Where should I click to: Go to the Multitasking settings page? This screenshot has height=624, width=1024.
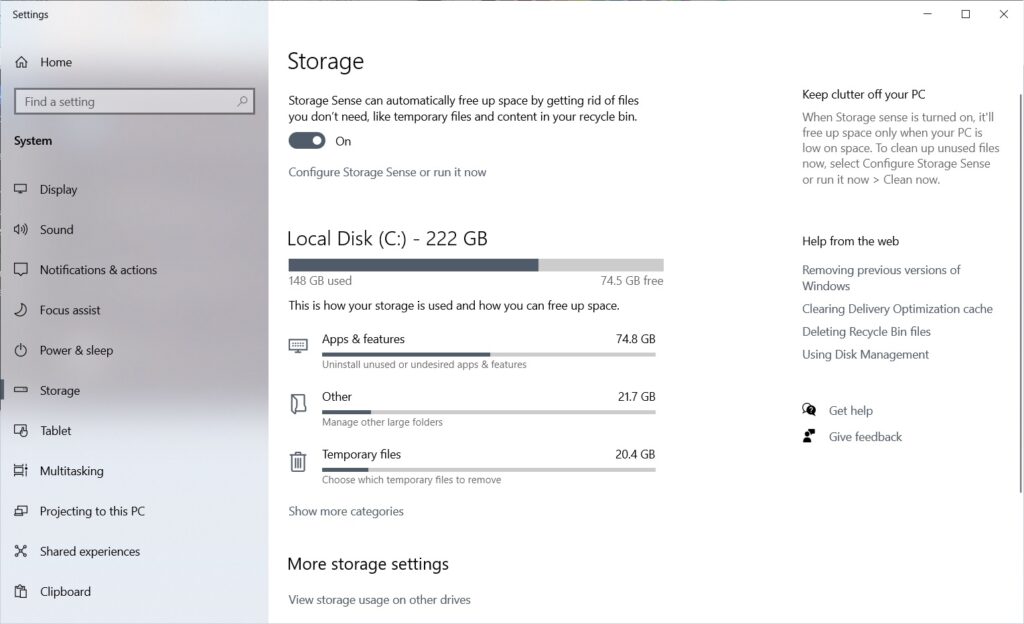[71, 471]
